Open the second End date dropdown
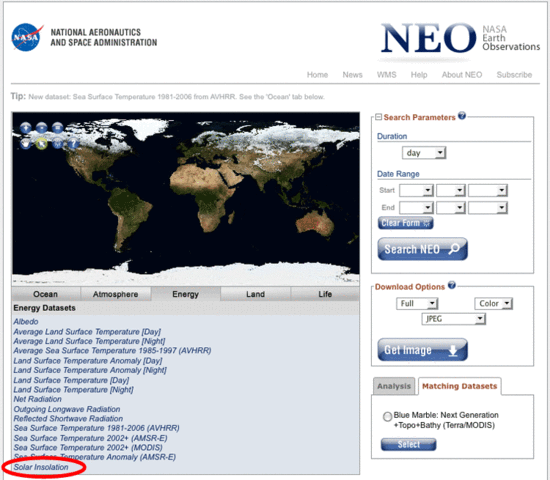The height and width of the screenshot is (480, 550). click(x=451, y=208)
